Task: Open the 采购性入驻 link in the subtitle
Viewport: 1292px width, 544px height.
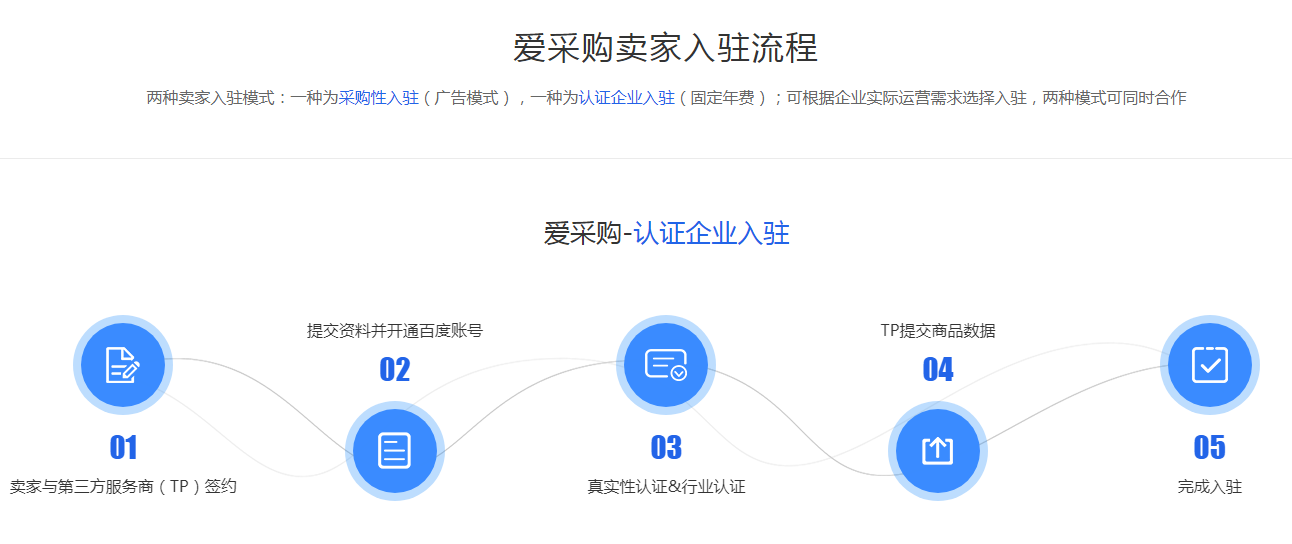Action: [378, 98]
